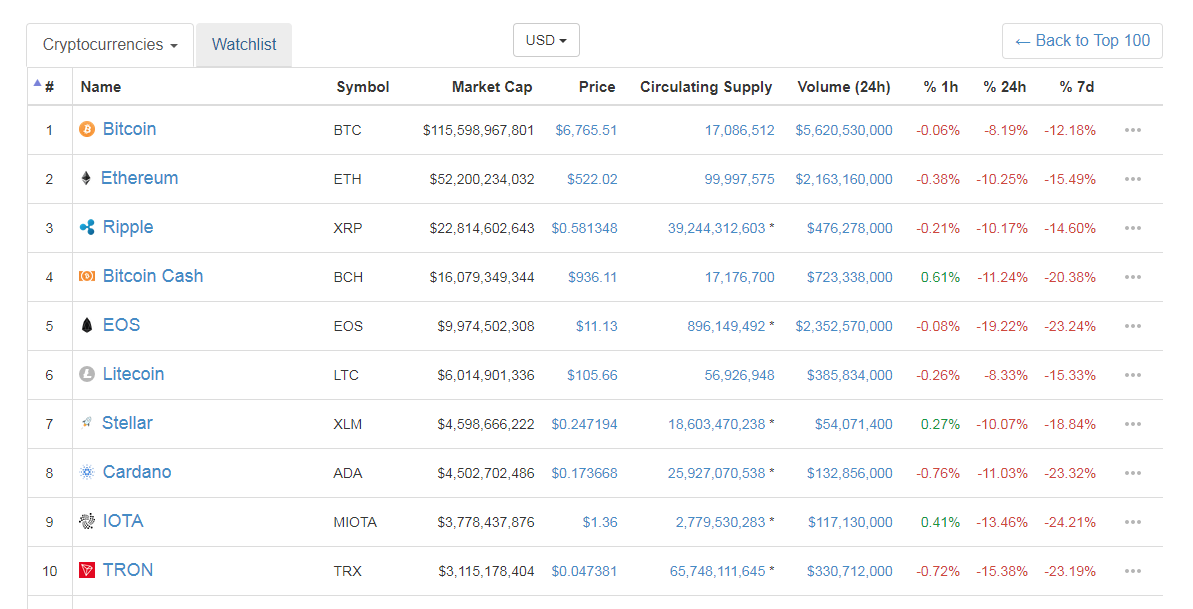Click the Bitcoin Cash logo icon
Image resolution: width=1193 pixels, height=609 pixels.
87,276
